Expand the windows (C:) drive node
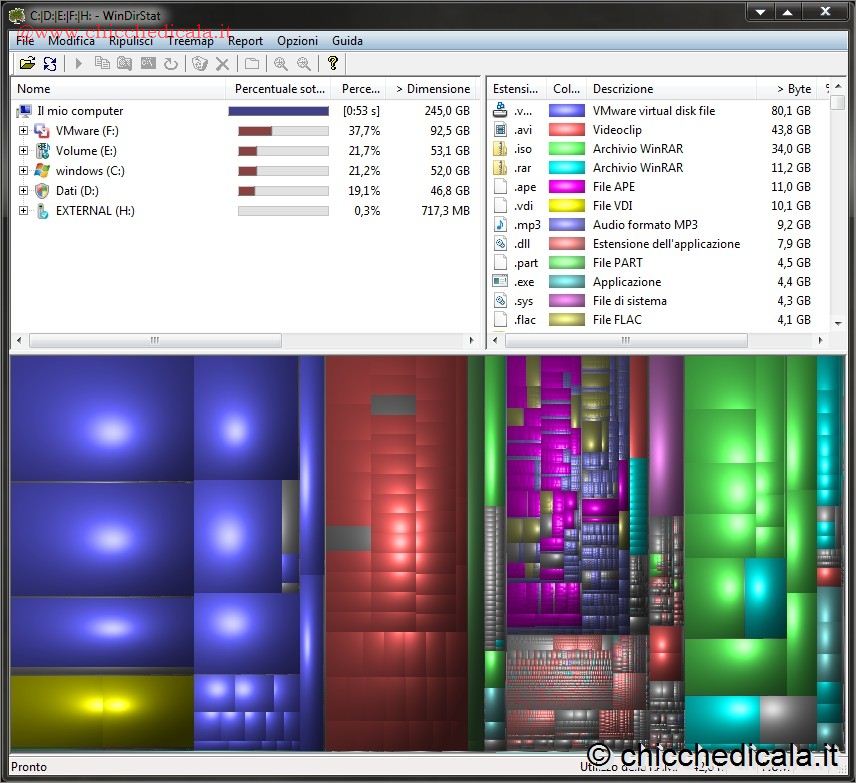The width and height of the screenshot is (856, 783). 24,171
